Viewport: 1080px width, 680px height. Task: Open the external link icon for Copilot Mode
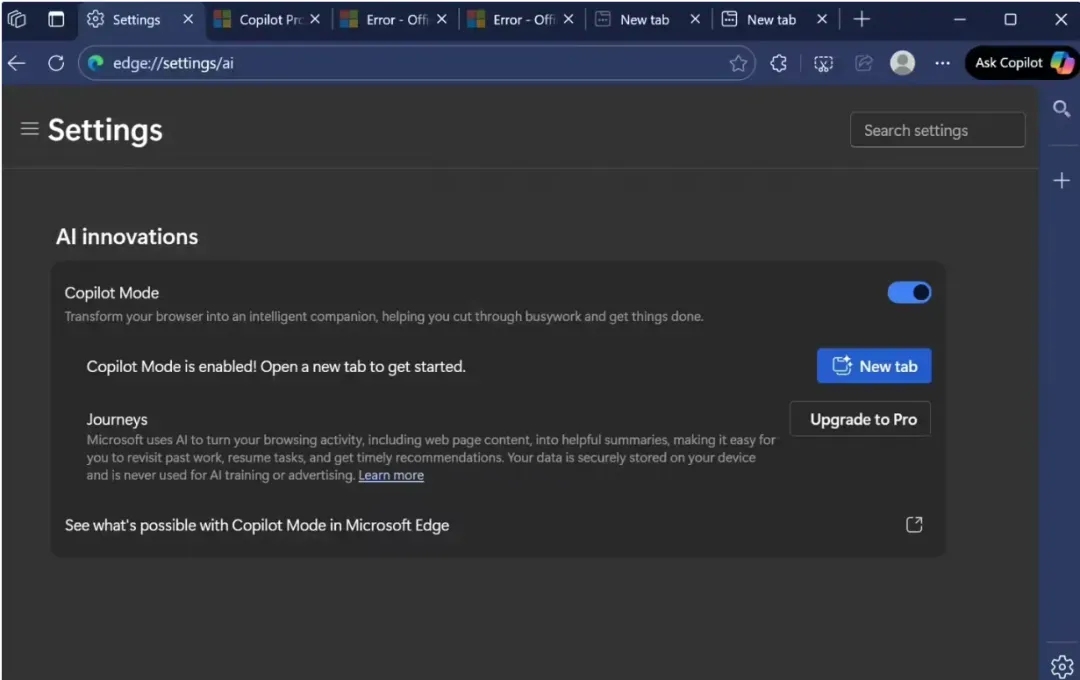tap(914, 525)
